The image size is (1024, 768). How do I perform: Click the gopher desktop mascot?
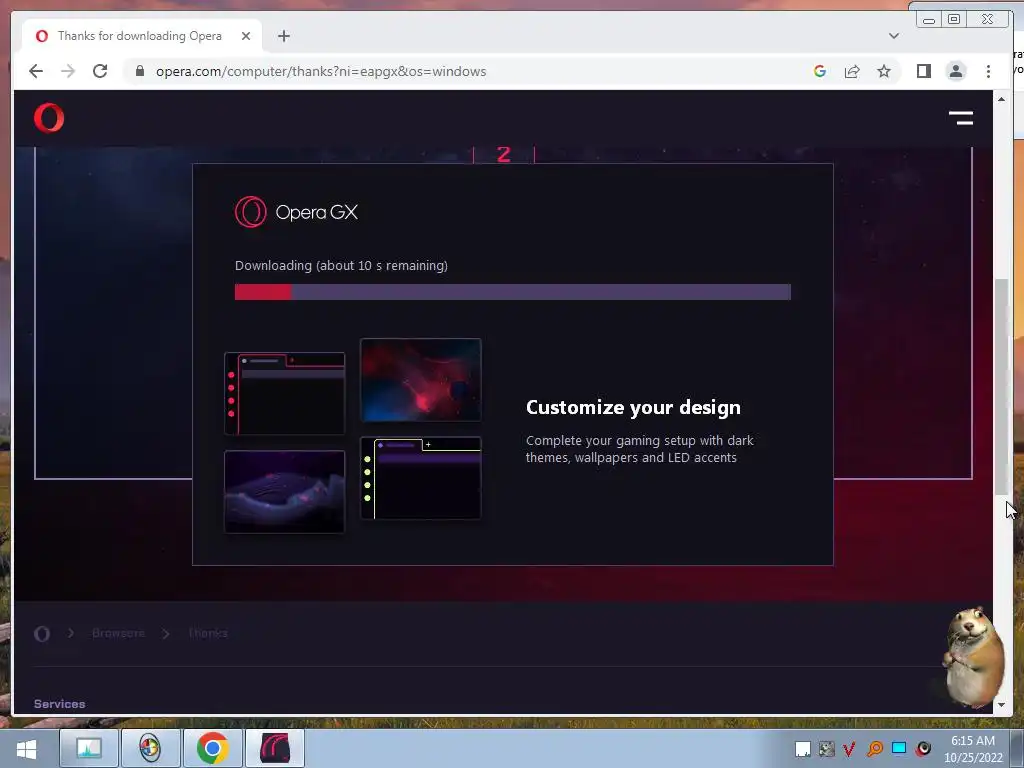click(974, 656)
